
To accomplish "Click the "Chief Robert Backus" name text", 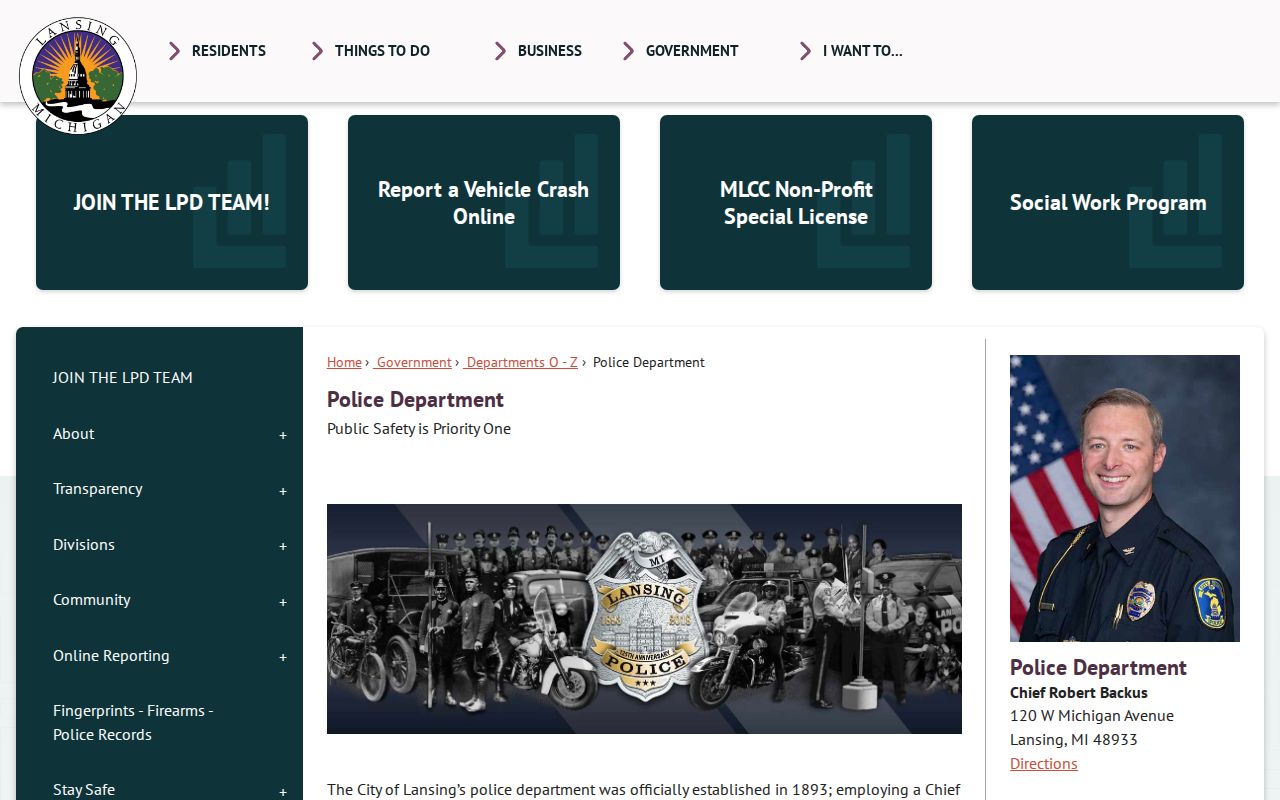I will 1079,693.
